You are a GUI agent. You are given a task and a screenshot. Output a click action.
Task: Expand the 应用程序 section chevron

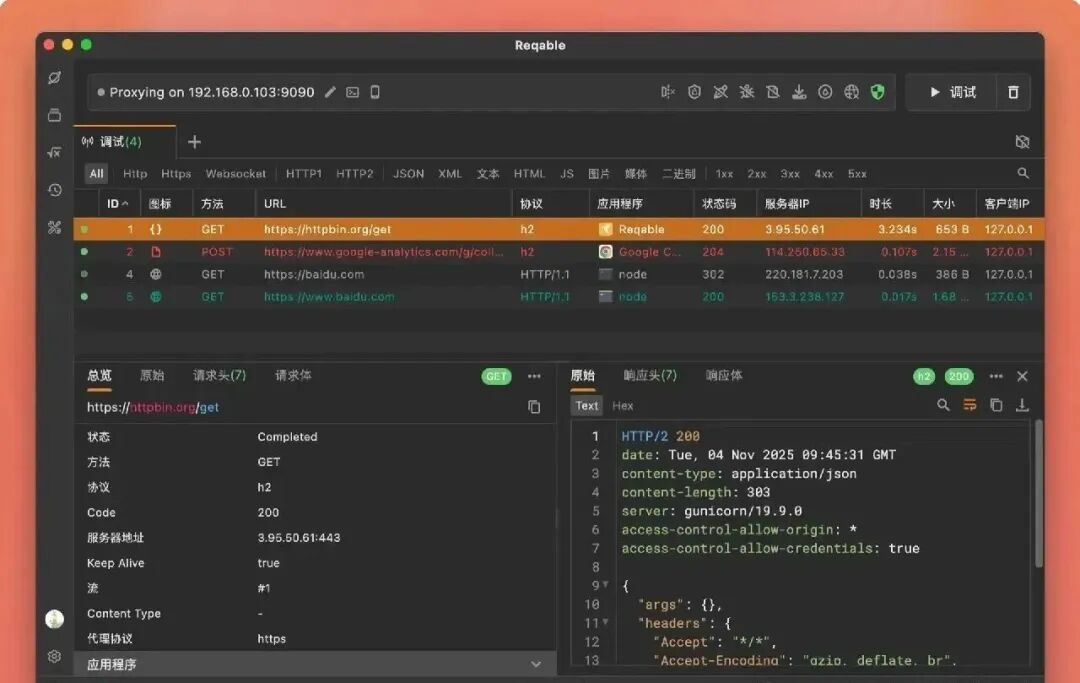pos(535,664)
